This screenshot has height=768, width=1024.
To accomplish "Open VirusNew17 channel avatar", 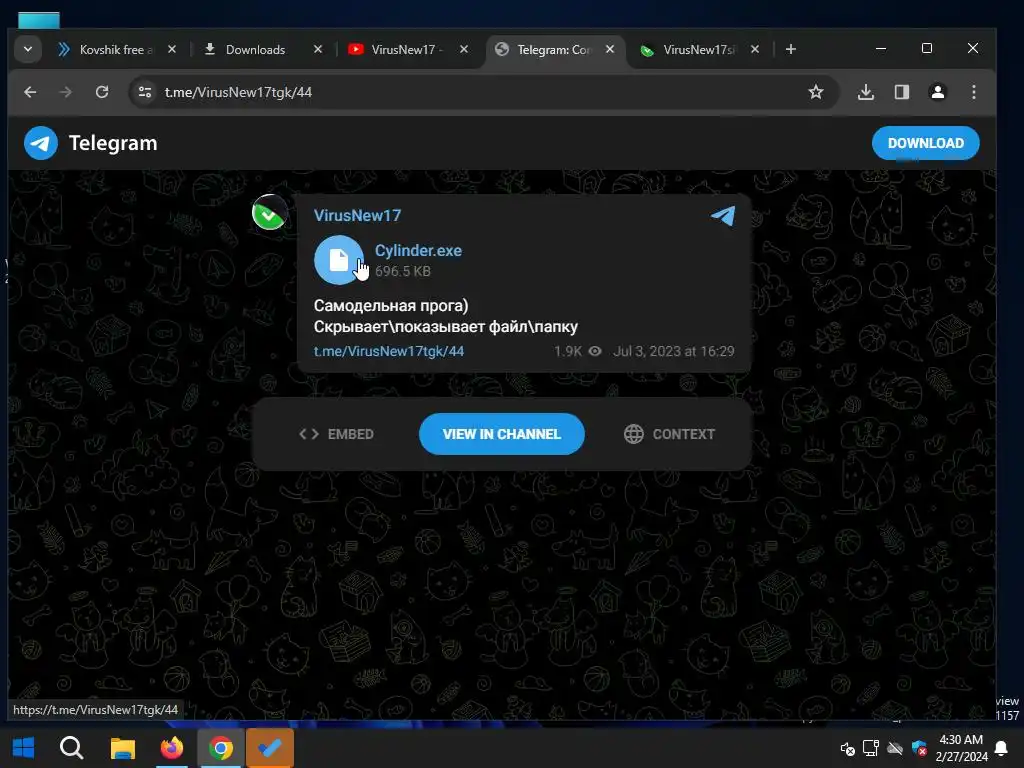I will tap(270, 213).
